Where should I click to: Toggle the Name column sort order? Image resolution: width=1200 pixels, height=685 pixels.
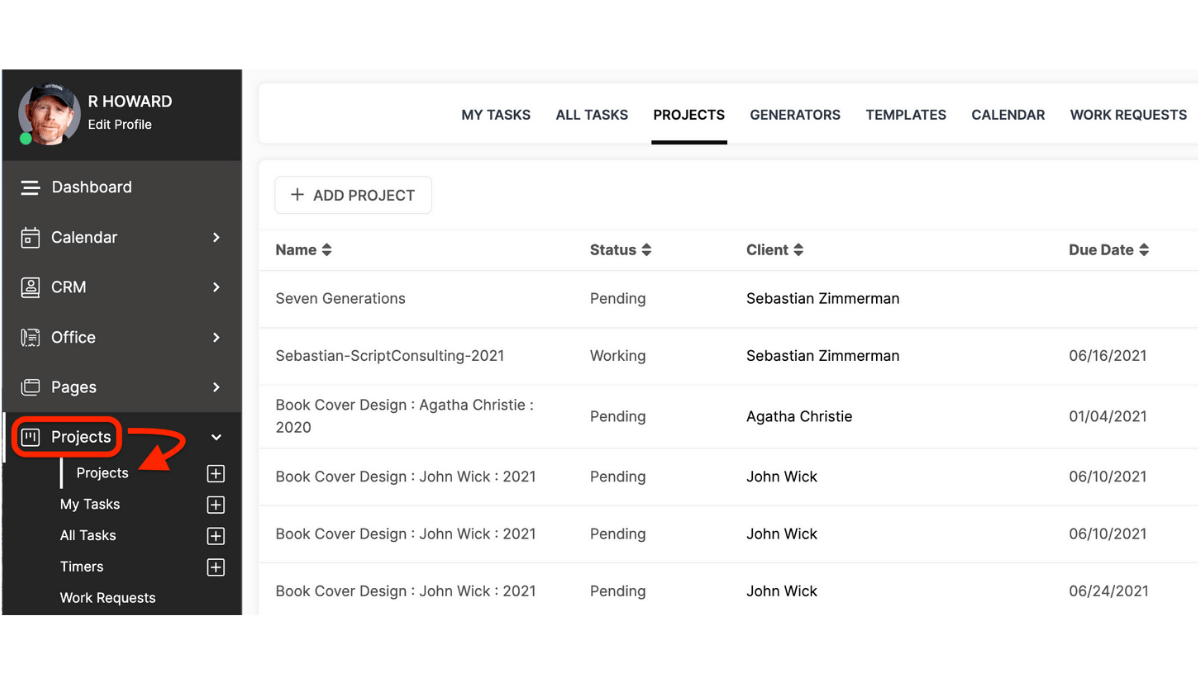coord(326,249)
